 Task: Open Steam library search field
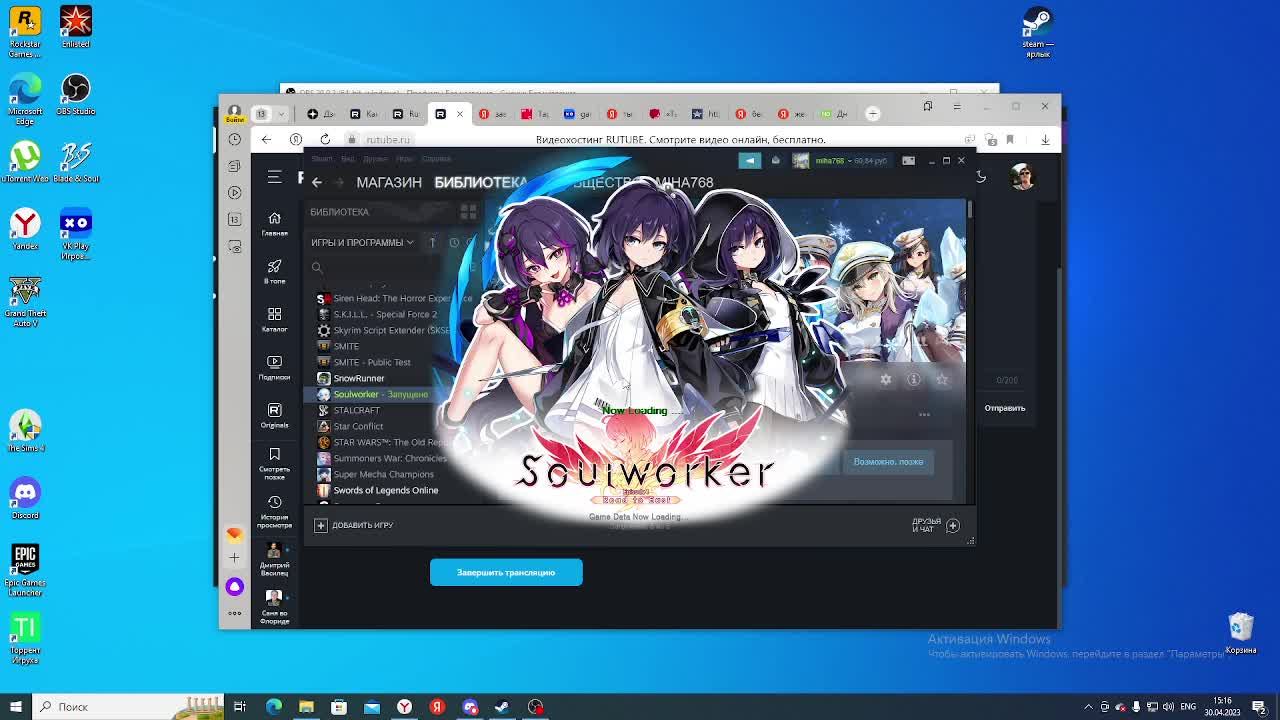tap(378, 267)
